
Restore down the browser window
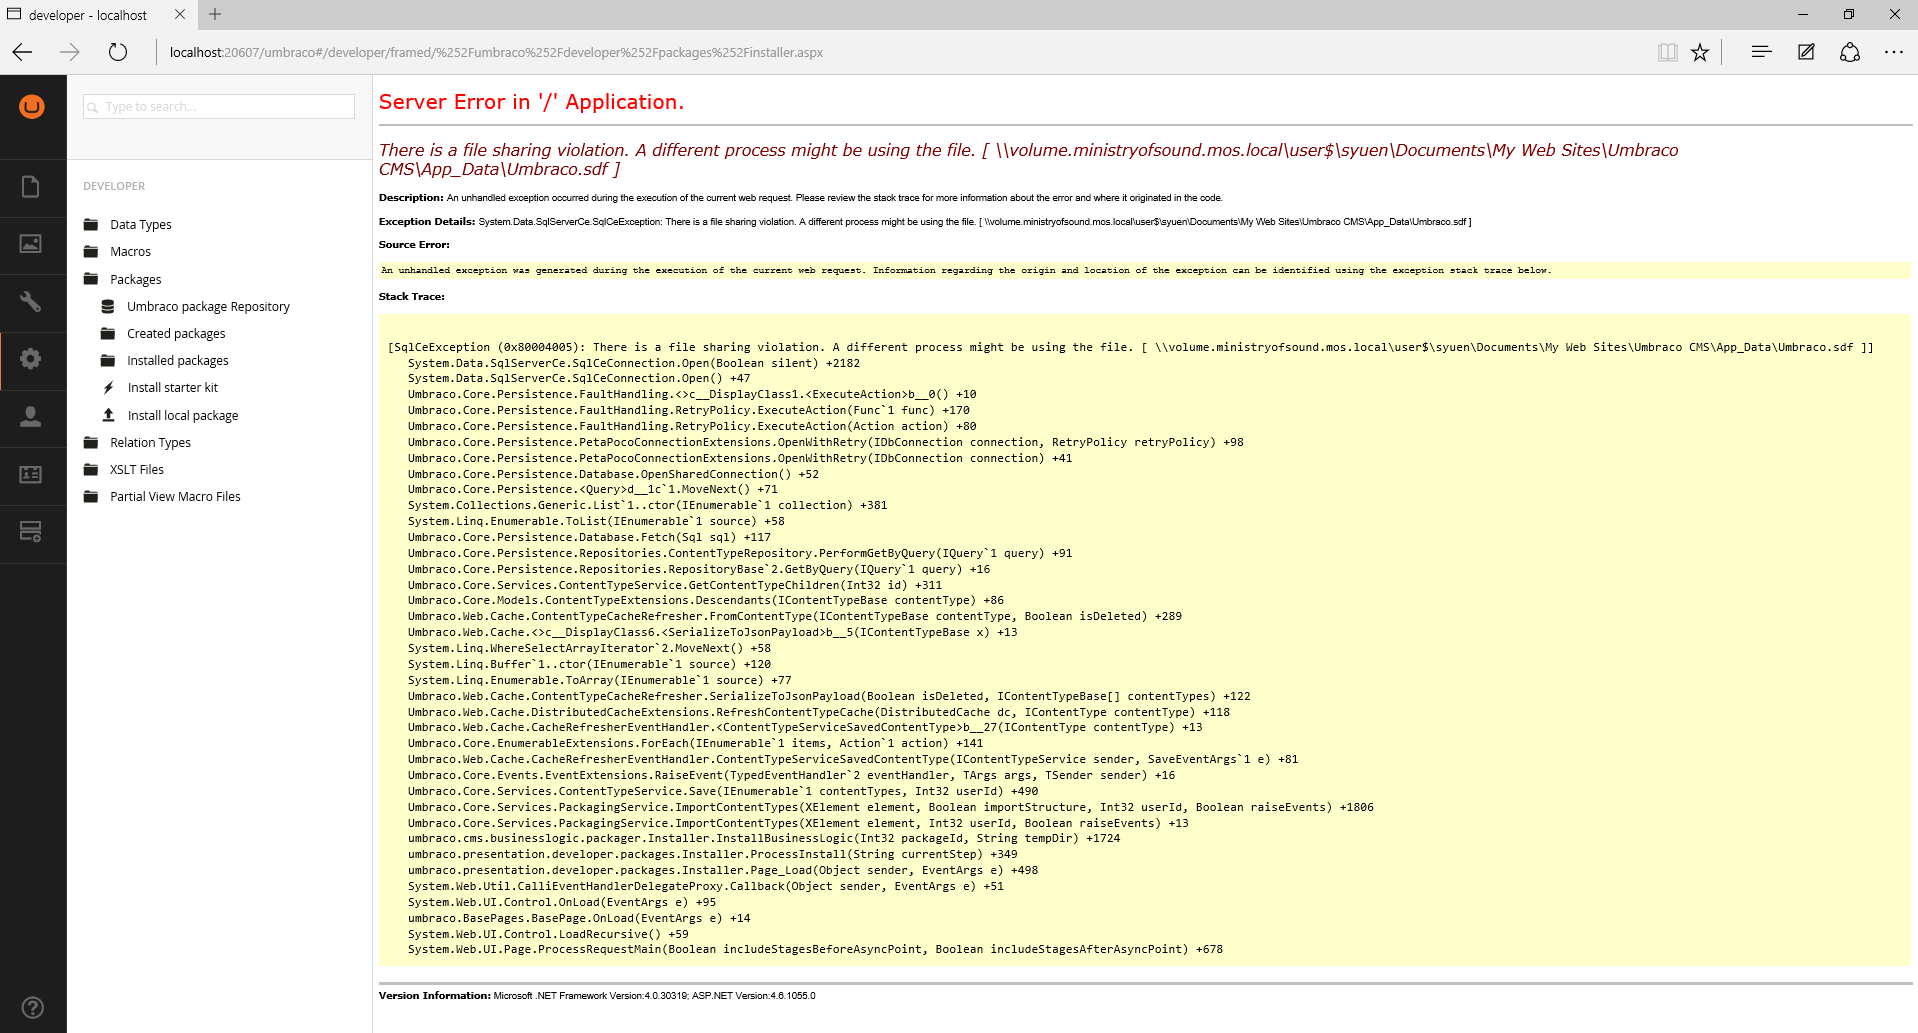(x=1849, y=14)
